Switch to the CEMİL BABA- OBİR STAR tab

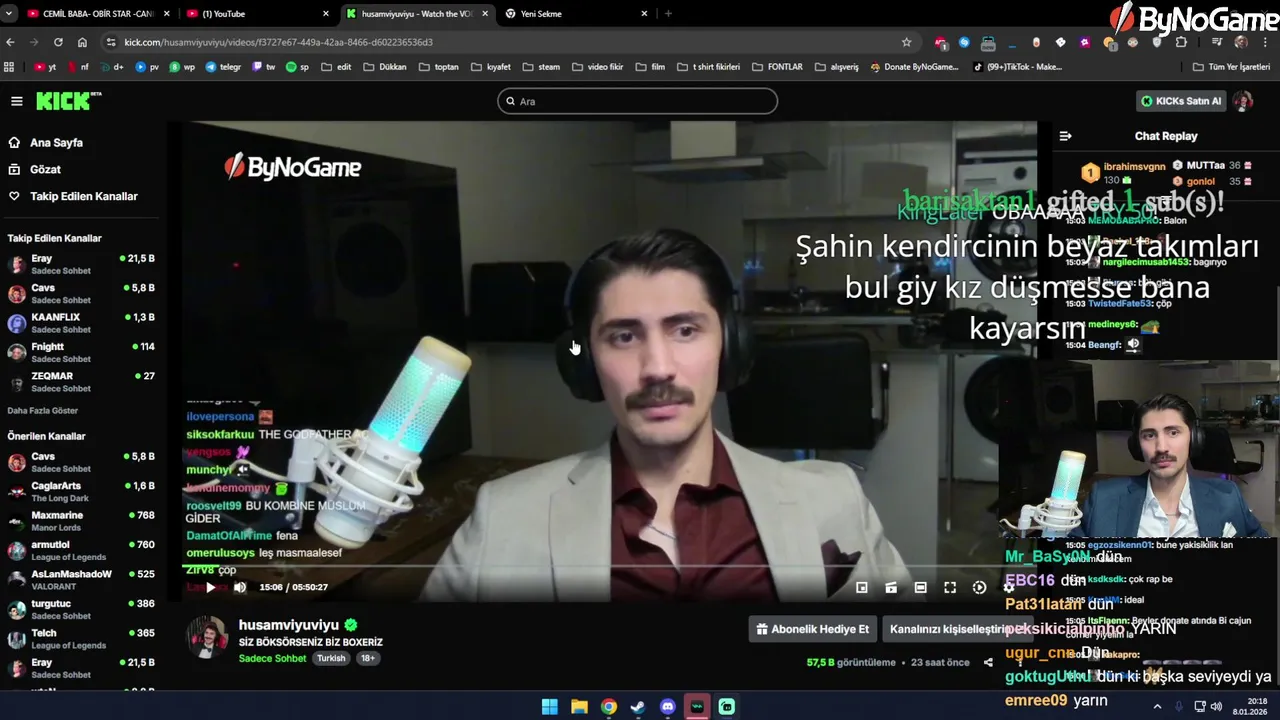[x=97, y=14]
